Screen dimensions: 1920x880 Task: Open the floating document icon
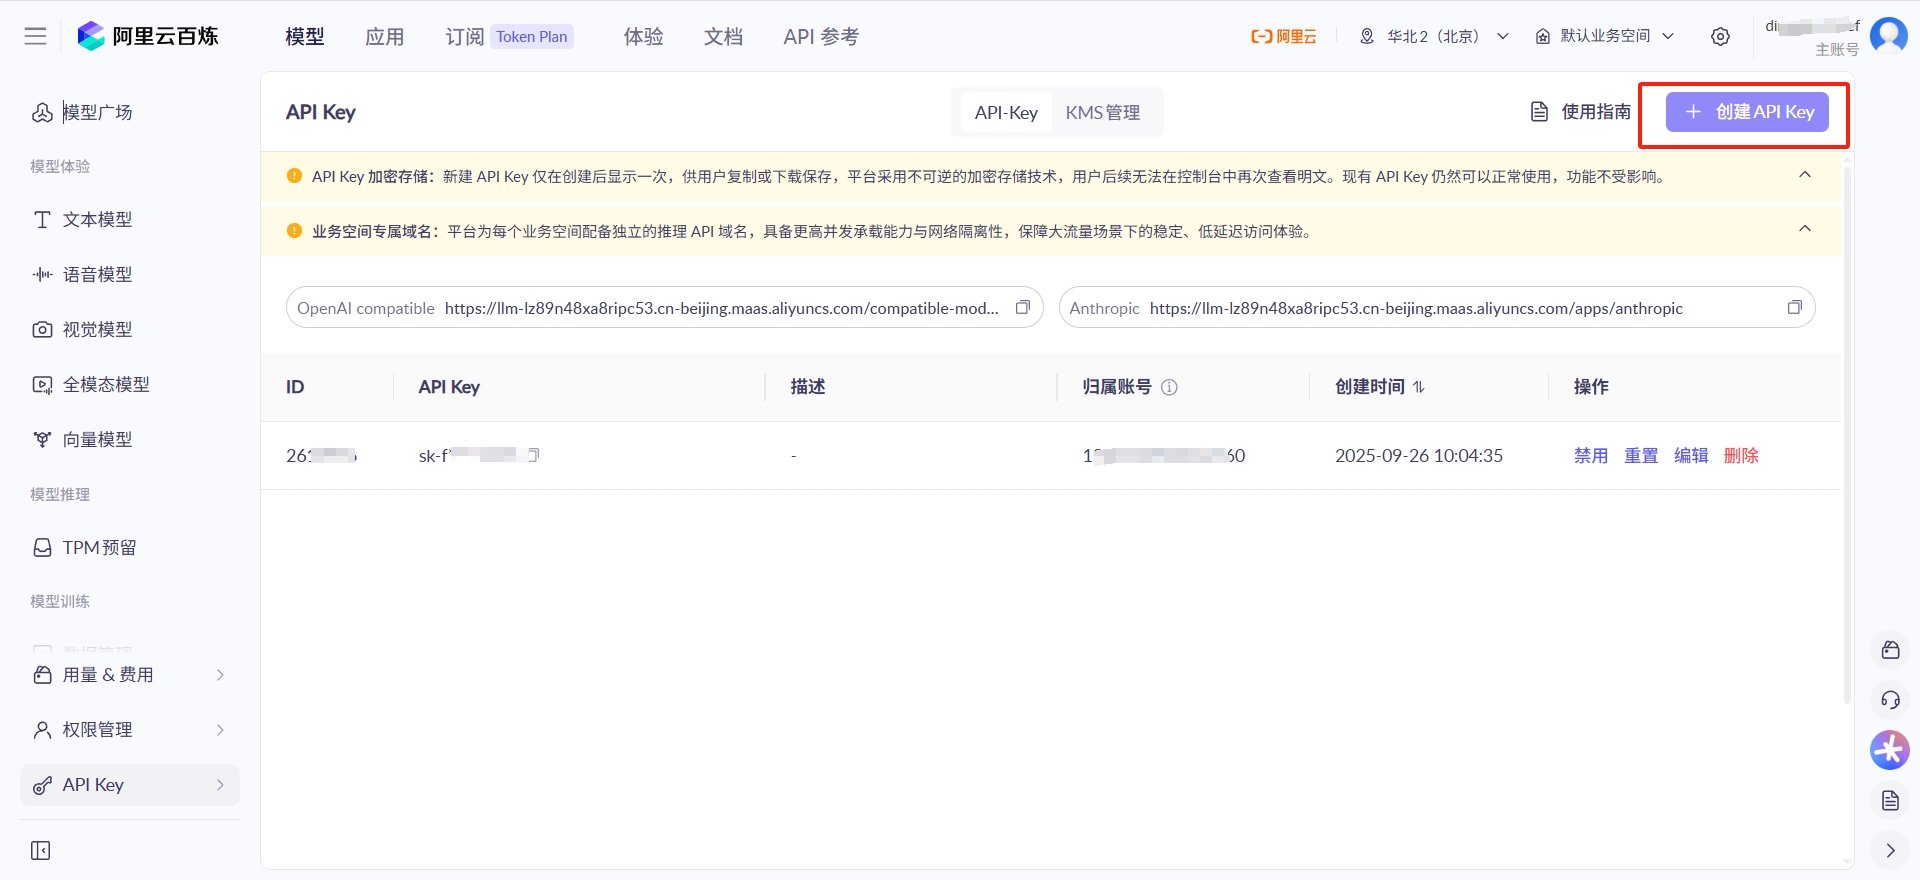[x=1890, y=800]
